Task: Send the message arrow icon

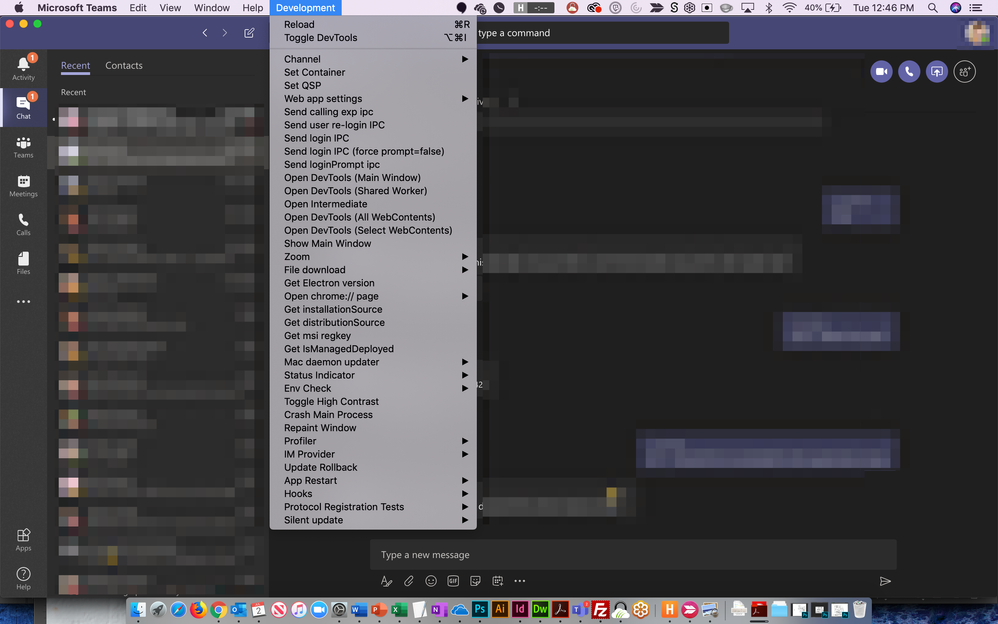Action: 885,581
